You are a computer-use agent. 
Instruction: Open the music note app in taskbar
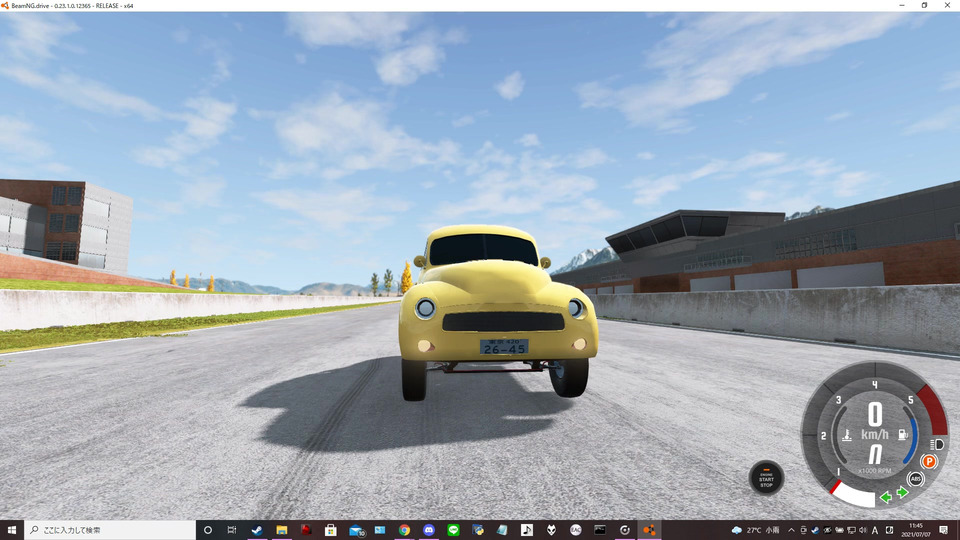click(527, 530)
